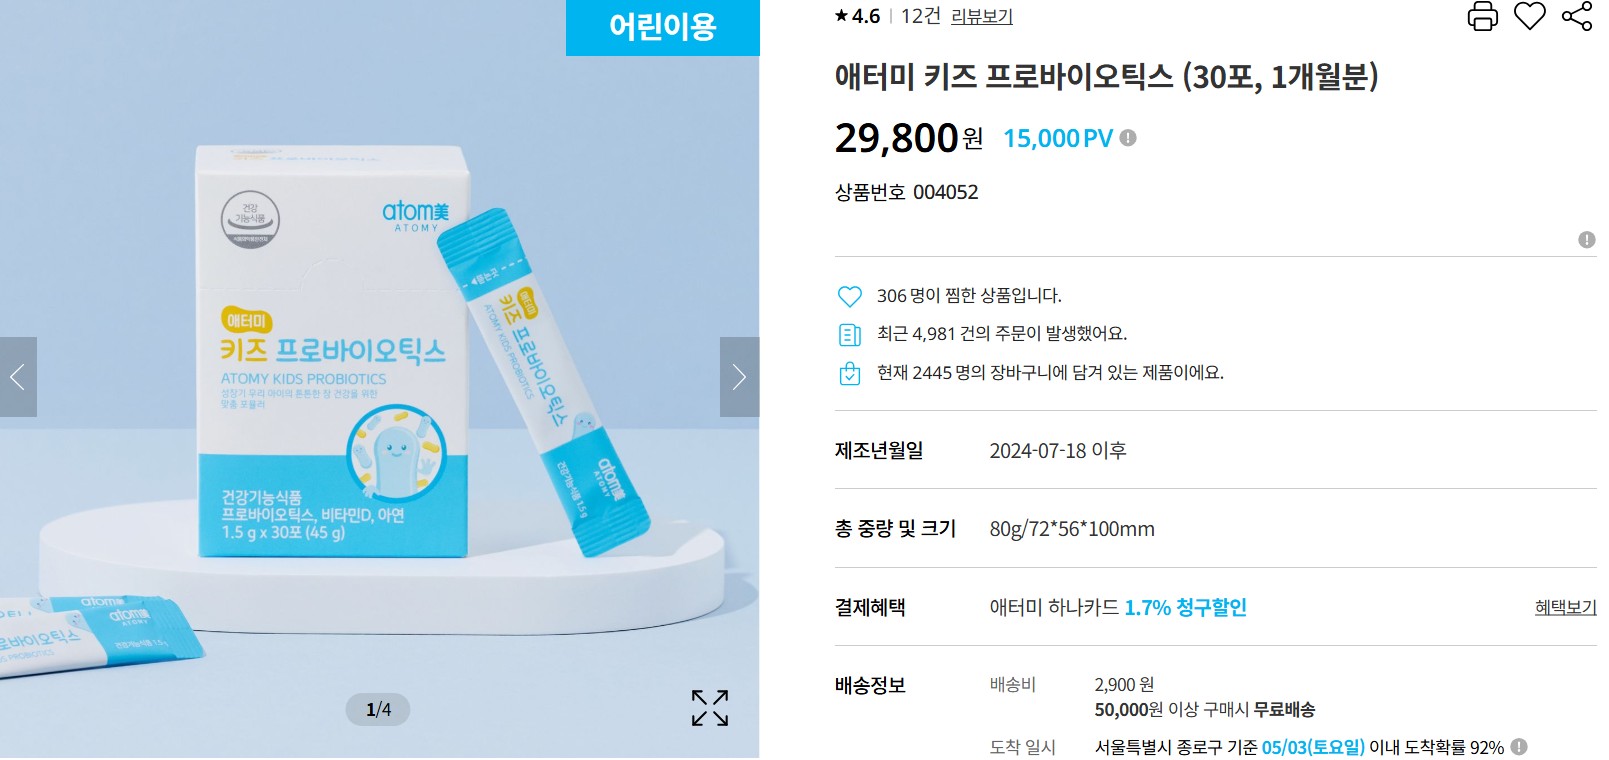This screenshot has height=760, width=1609.
Task: Click the 어린이용 badge
Action: point(663,27)
